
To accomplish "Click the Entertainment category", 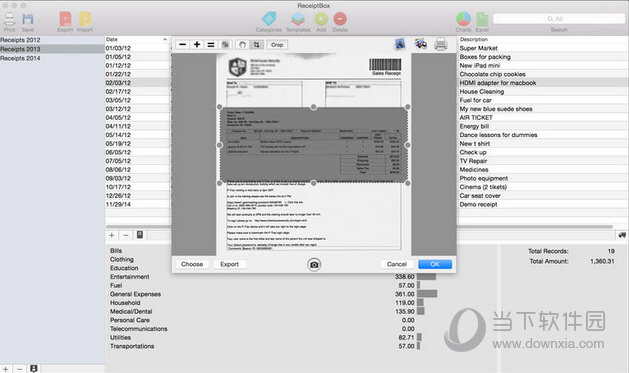I will click(130, 277).
